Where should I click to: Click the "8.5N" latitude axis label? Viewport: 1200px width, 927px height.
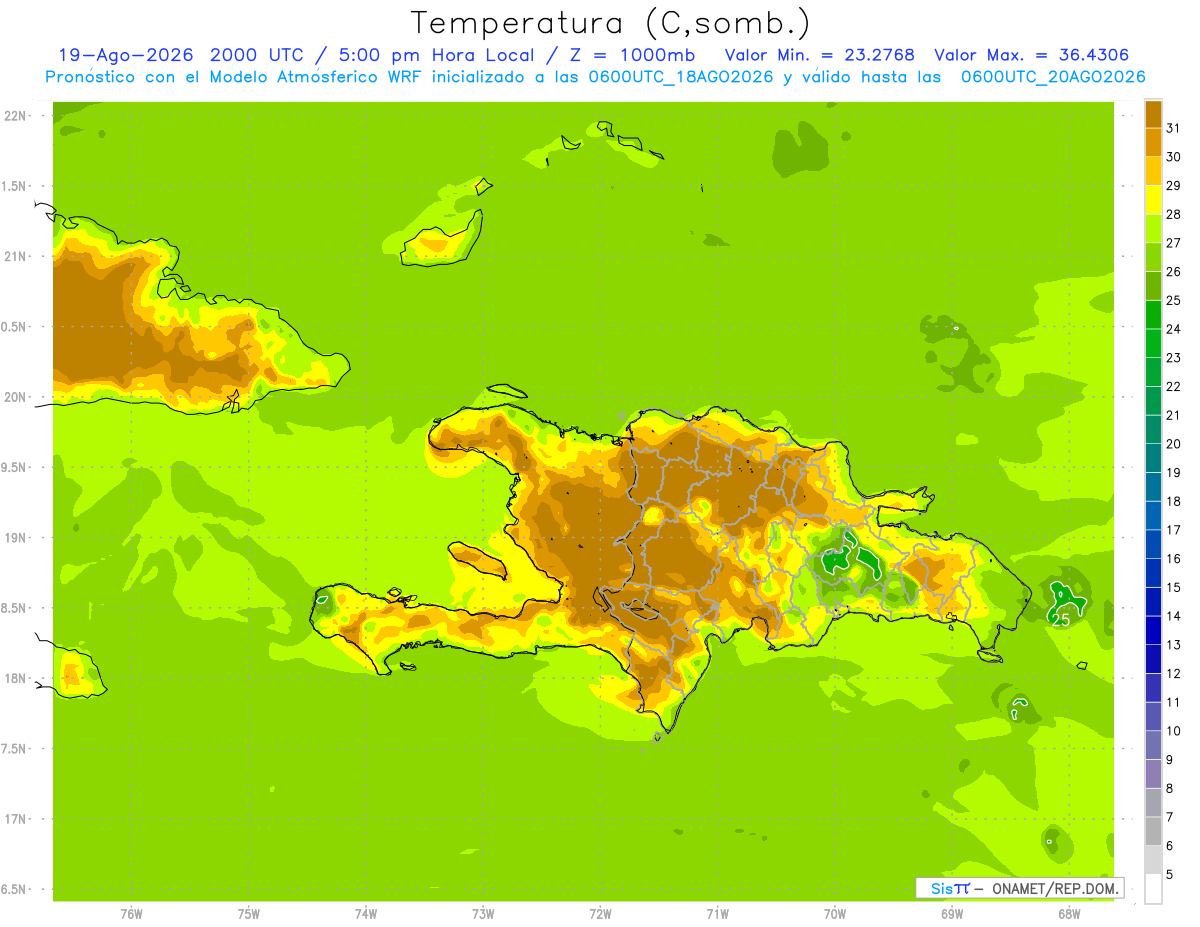[14, 608]
